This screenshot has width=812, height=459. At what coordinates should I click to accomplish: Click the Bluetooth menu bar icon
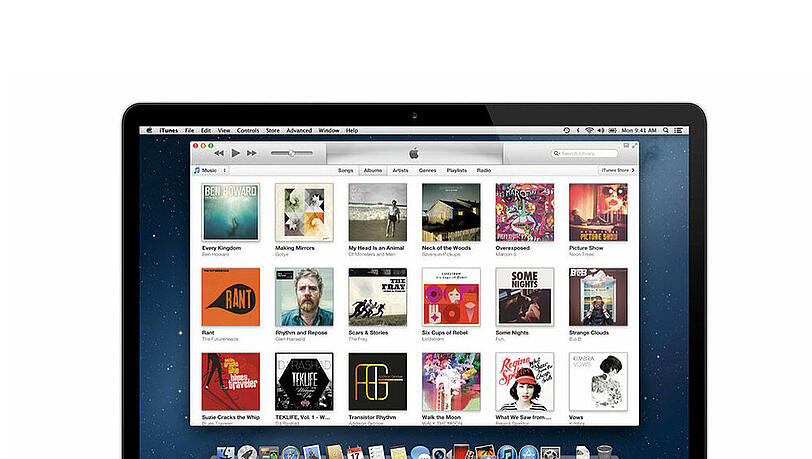578,131
